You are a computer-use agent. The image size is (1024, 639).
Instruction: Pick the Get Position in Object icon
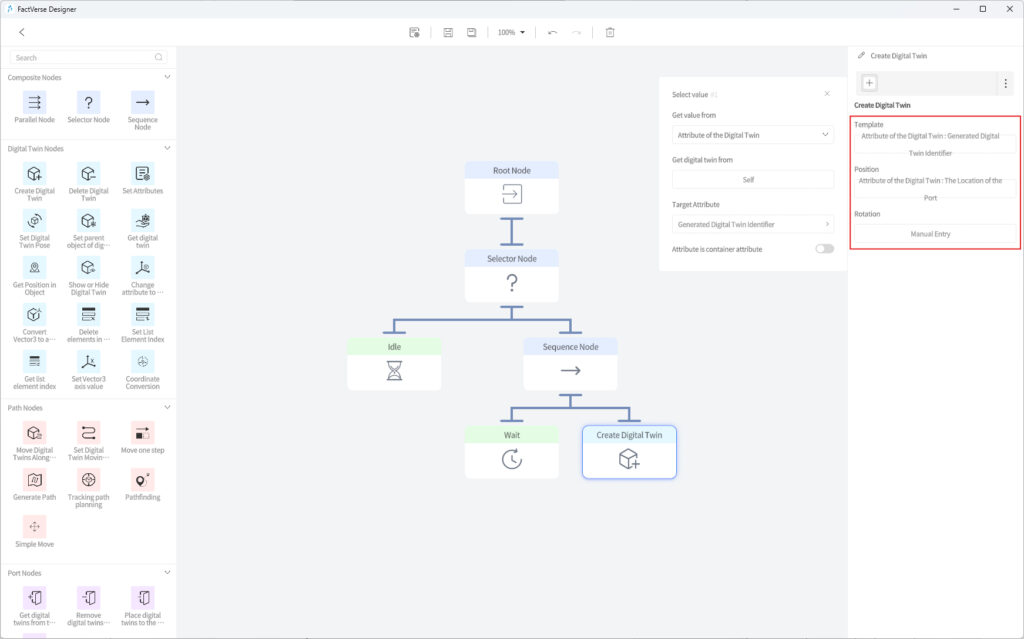35,268
